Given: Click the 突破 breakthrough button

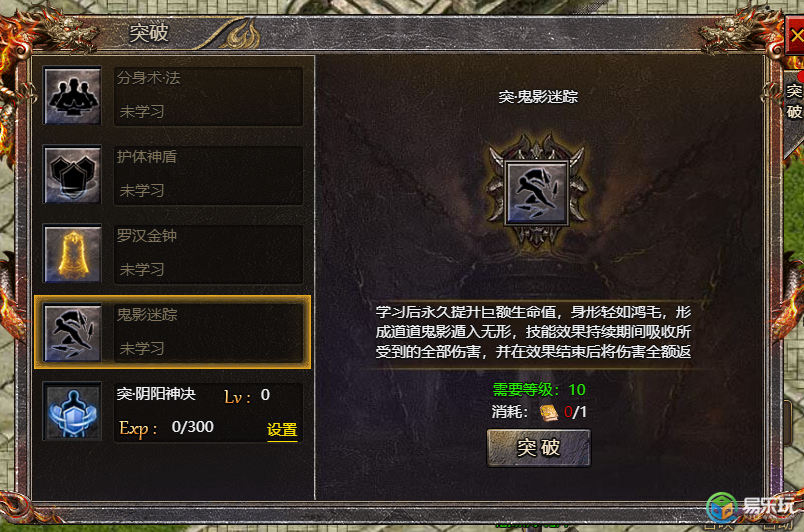Looking at the screenshot, I should pyautogui.click(x=538, y=448).
